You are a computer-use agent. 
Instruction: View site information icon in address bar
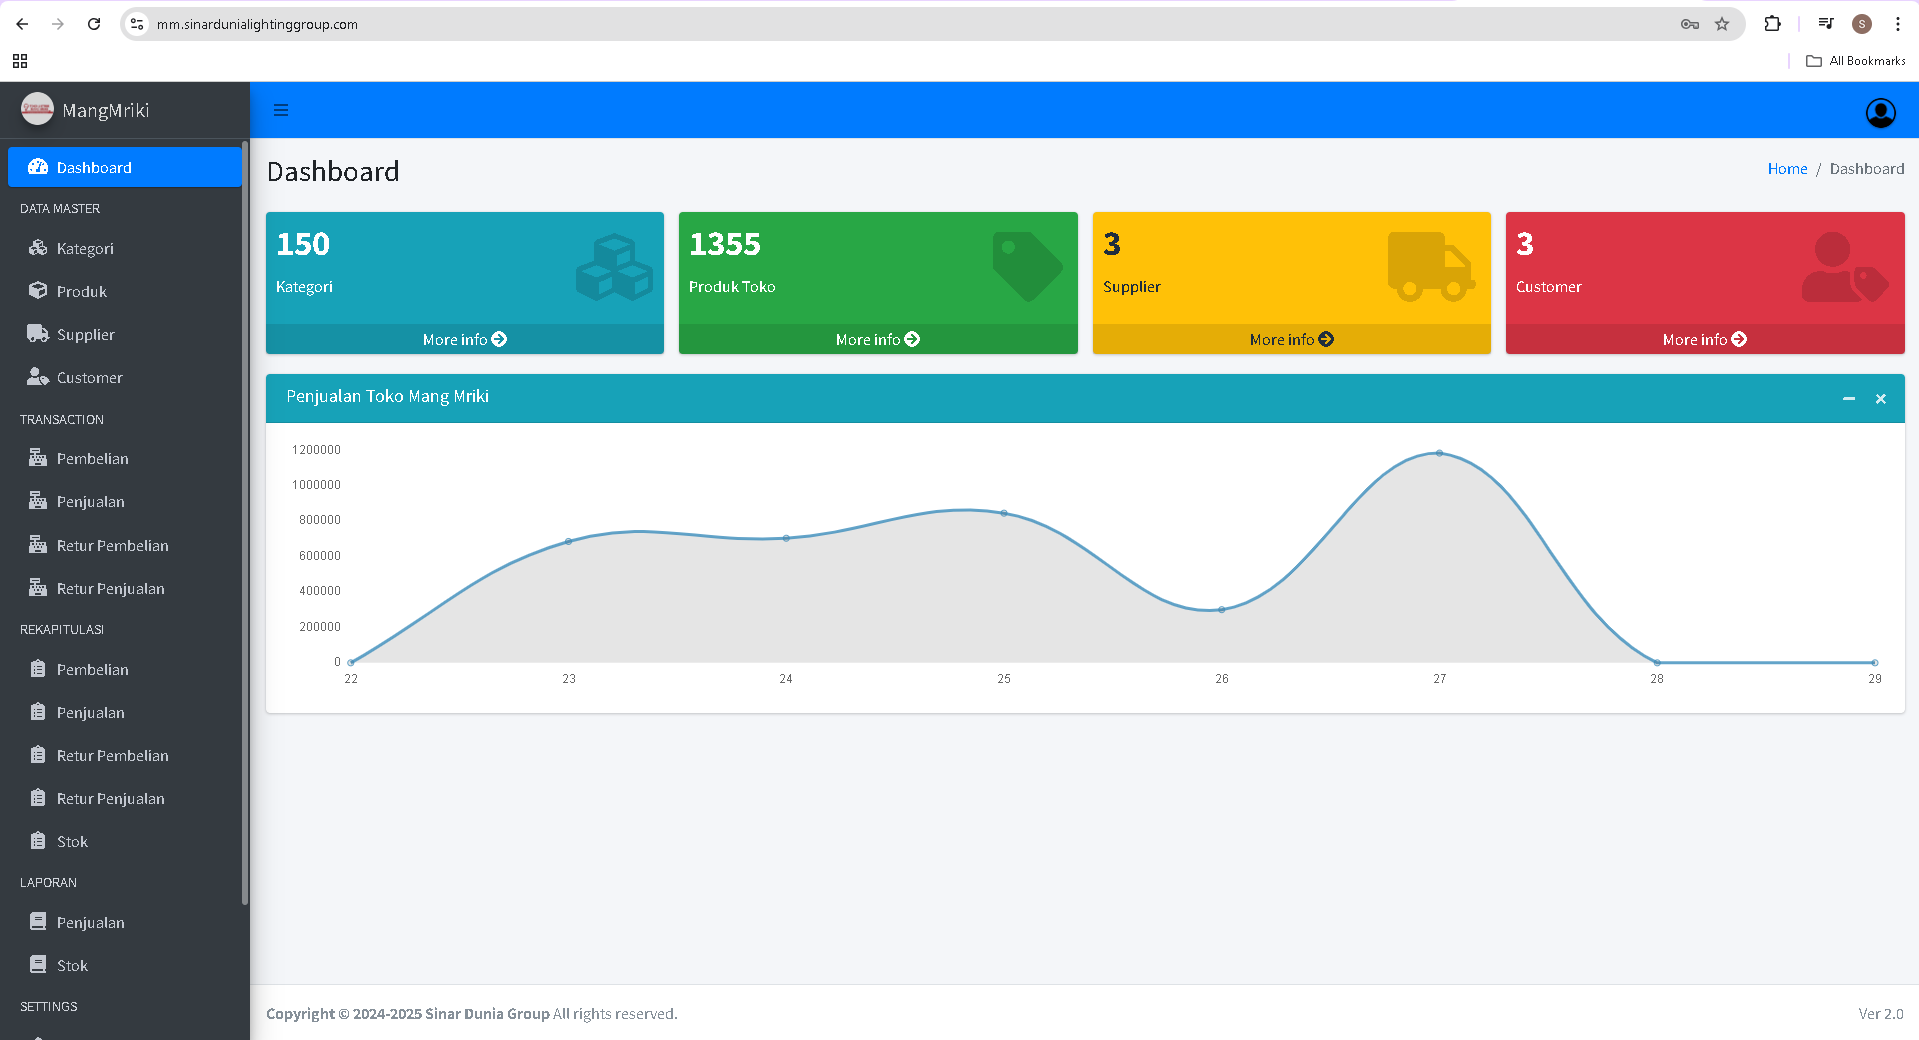click(x=137, y=24)
